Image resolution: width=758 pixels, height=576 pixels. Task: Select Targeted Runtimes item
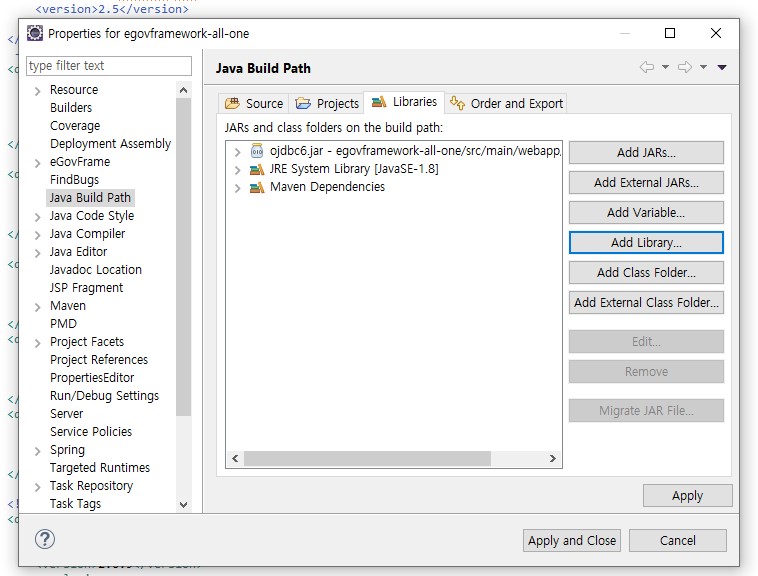100,468
